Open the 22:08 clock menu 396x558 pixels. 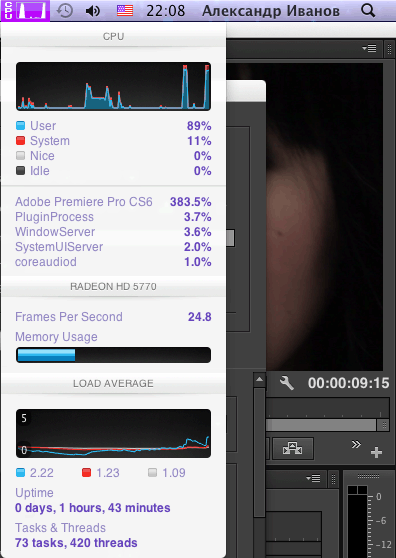coord(165,11)
